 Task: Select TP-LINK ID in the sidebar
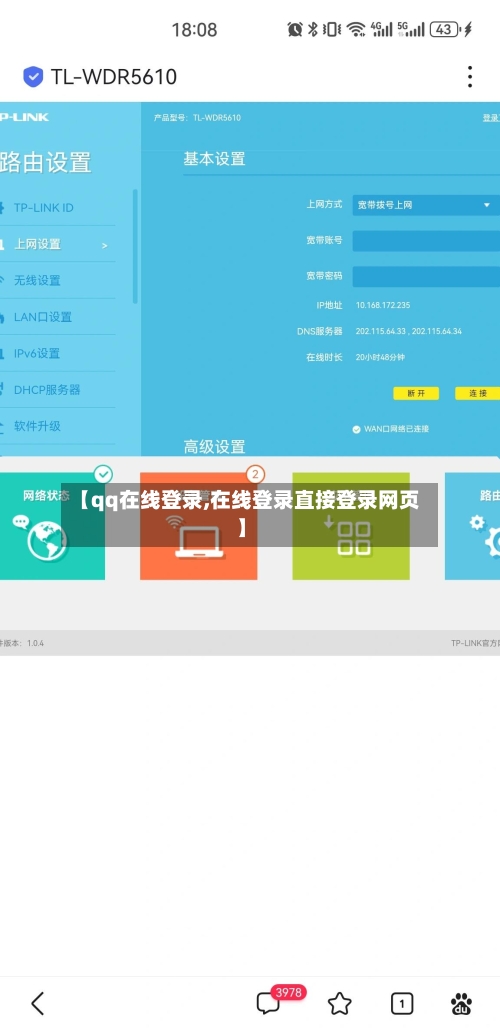(43, 208)
